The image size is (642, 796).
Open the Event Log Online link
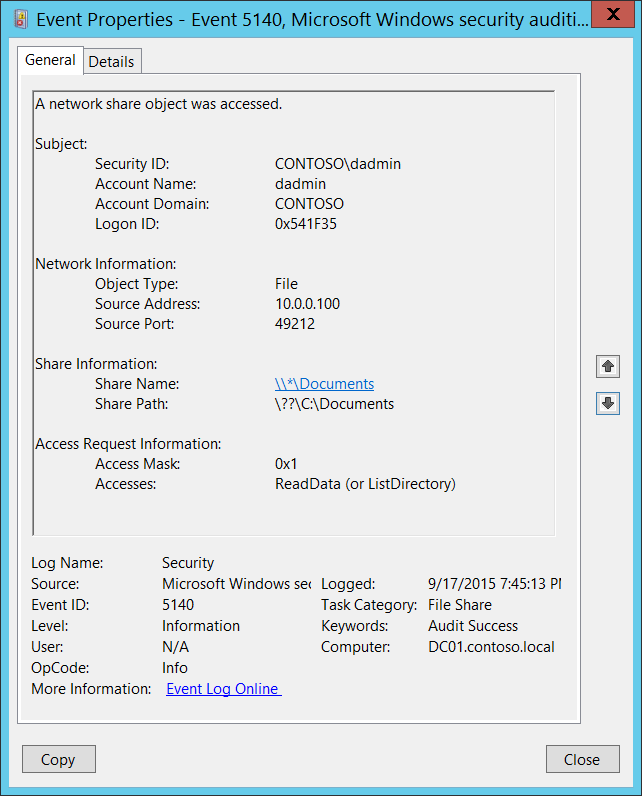point(224,689)
